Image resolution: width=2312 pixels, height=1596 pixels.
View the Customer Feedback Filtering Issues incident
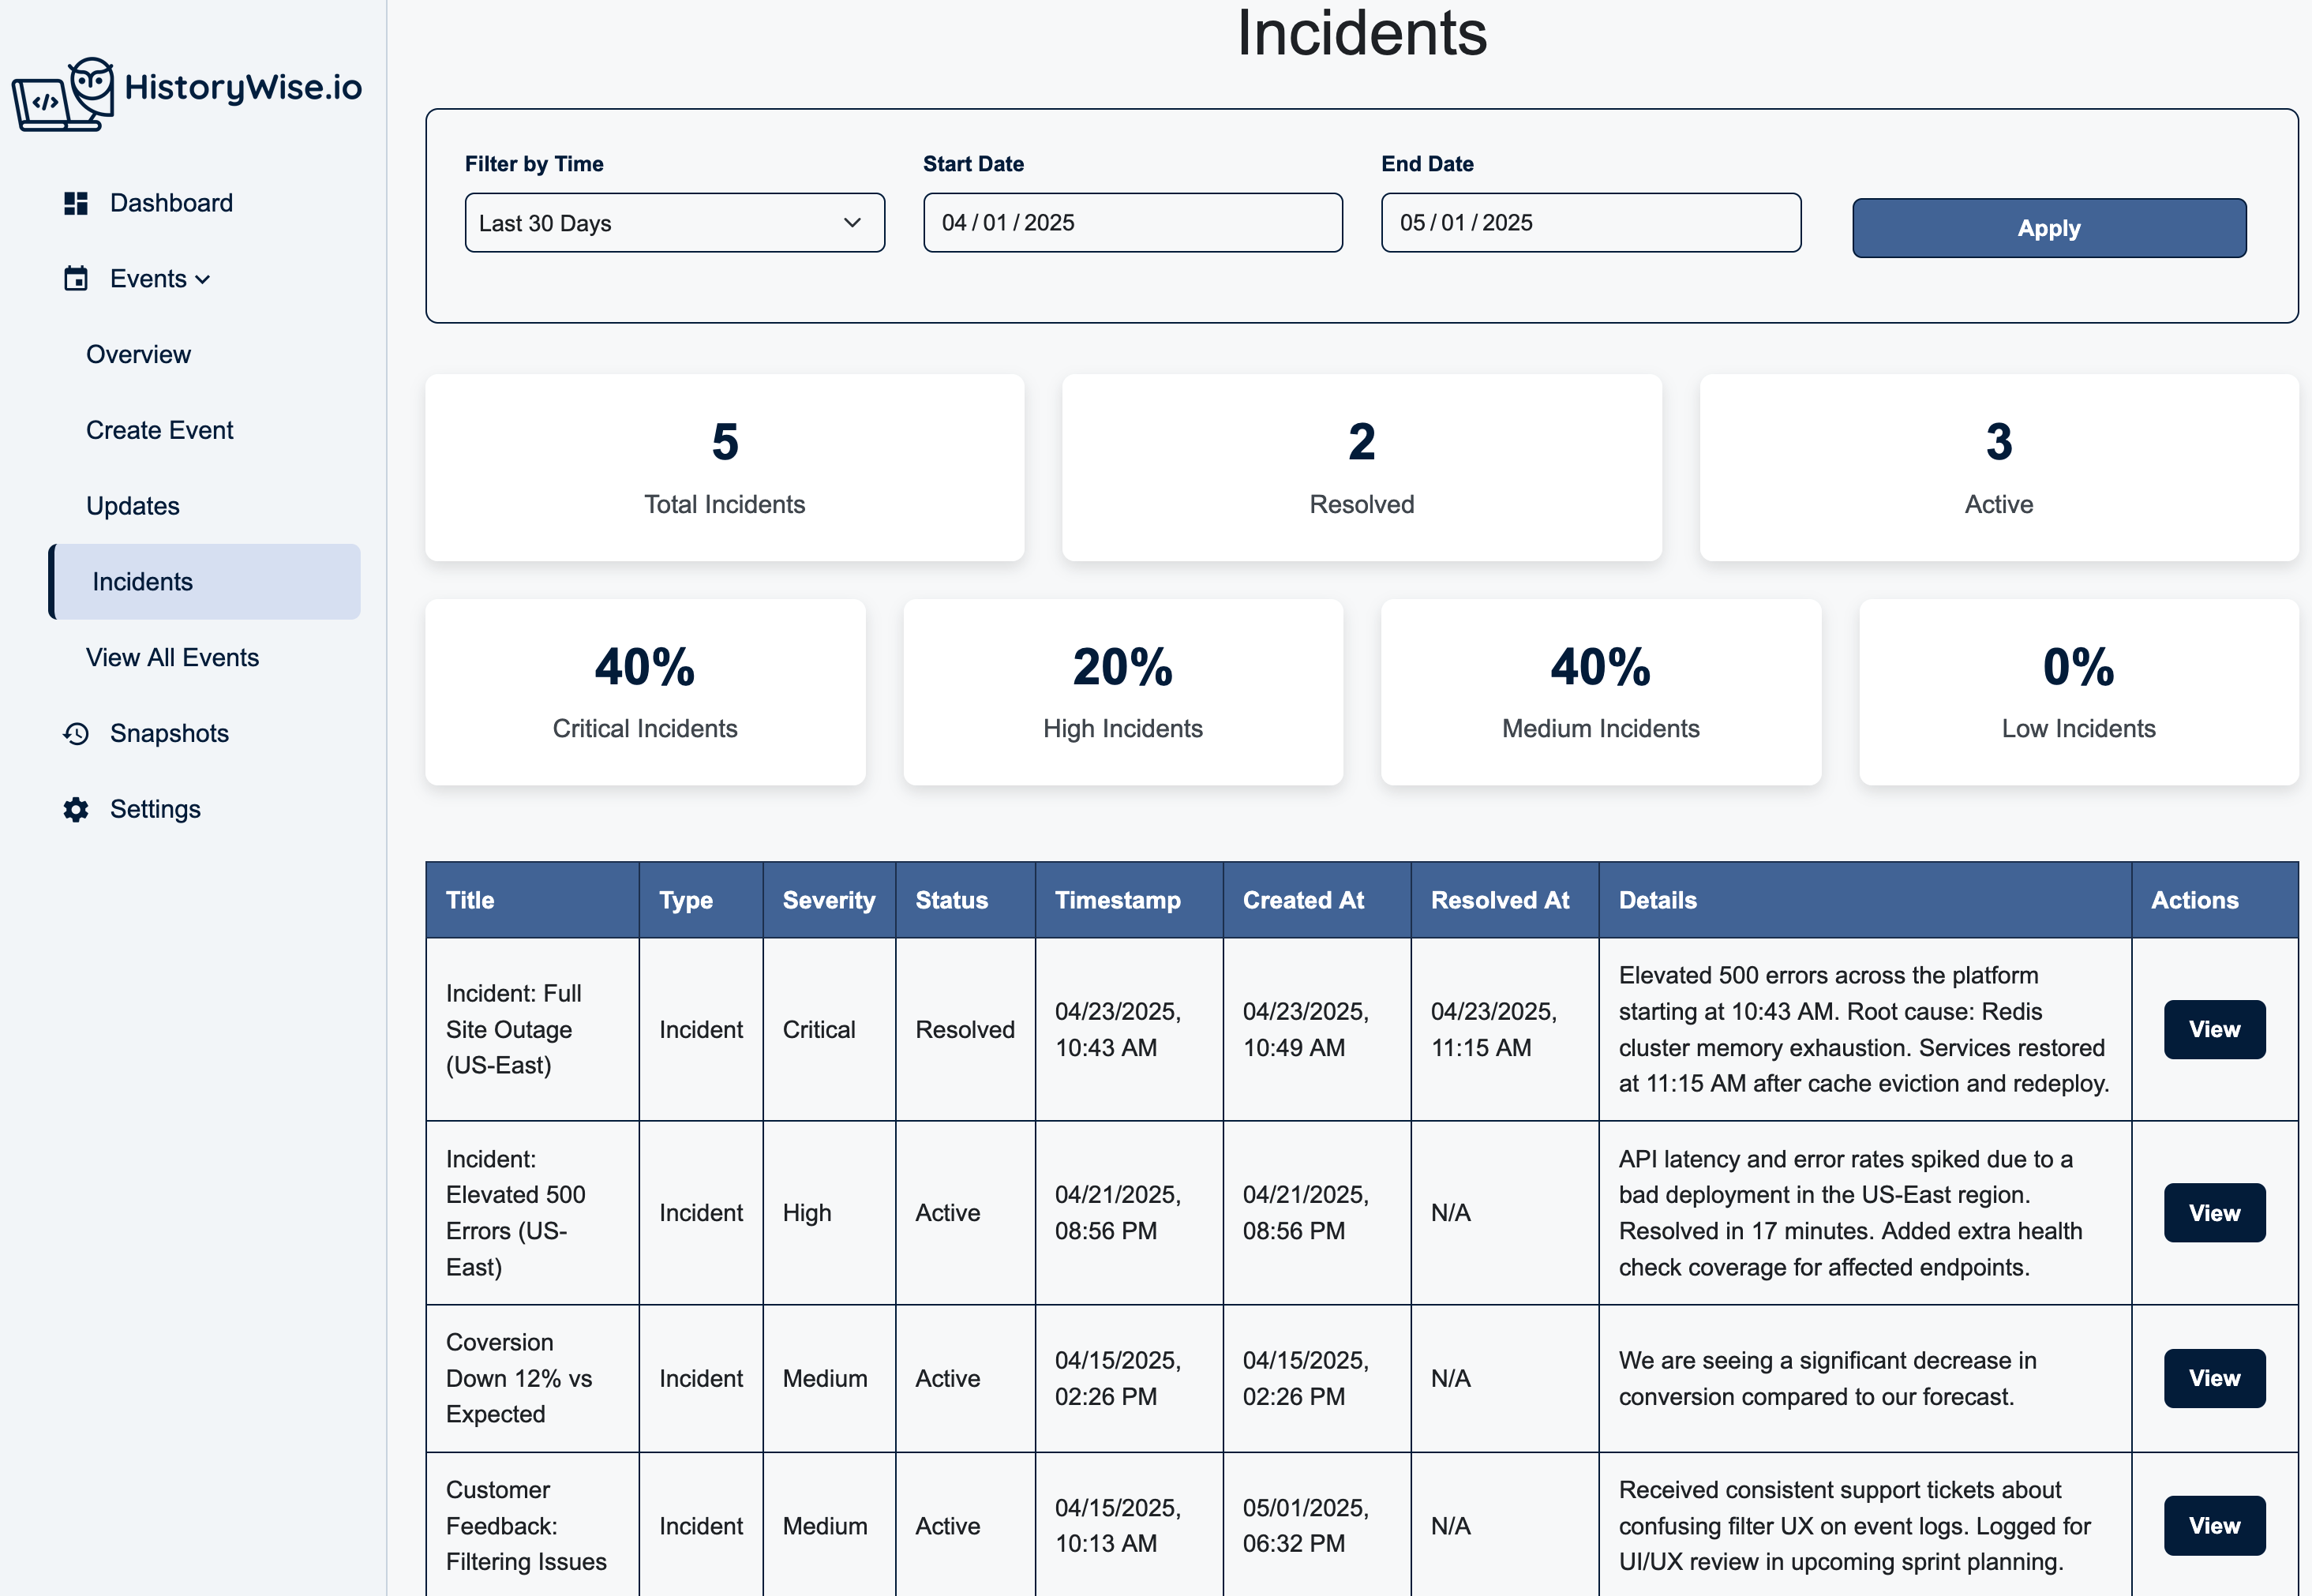point(2214,1525)
